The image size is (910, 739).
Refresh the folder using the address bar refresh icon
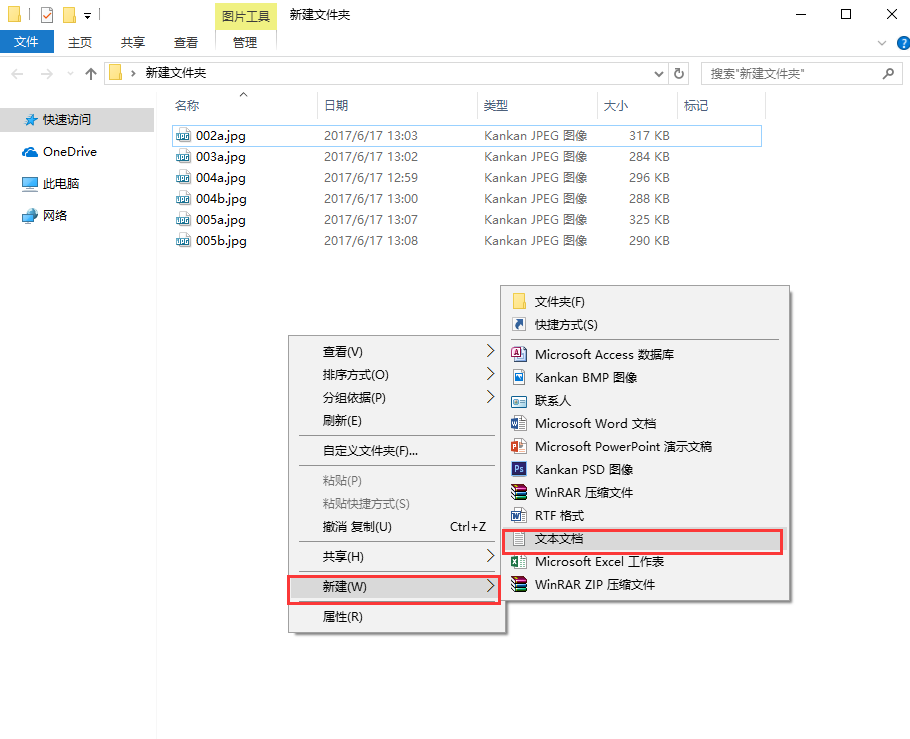[x=679, y=73]
